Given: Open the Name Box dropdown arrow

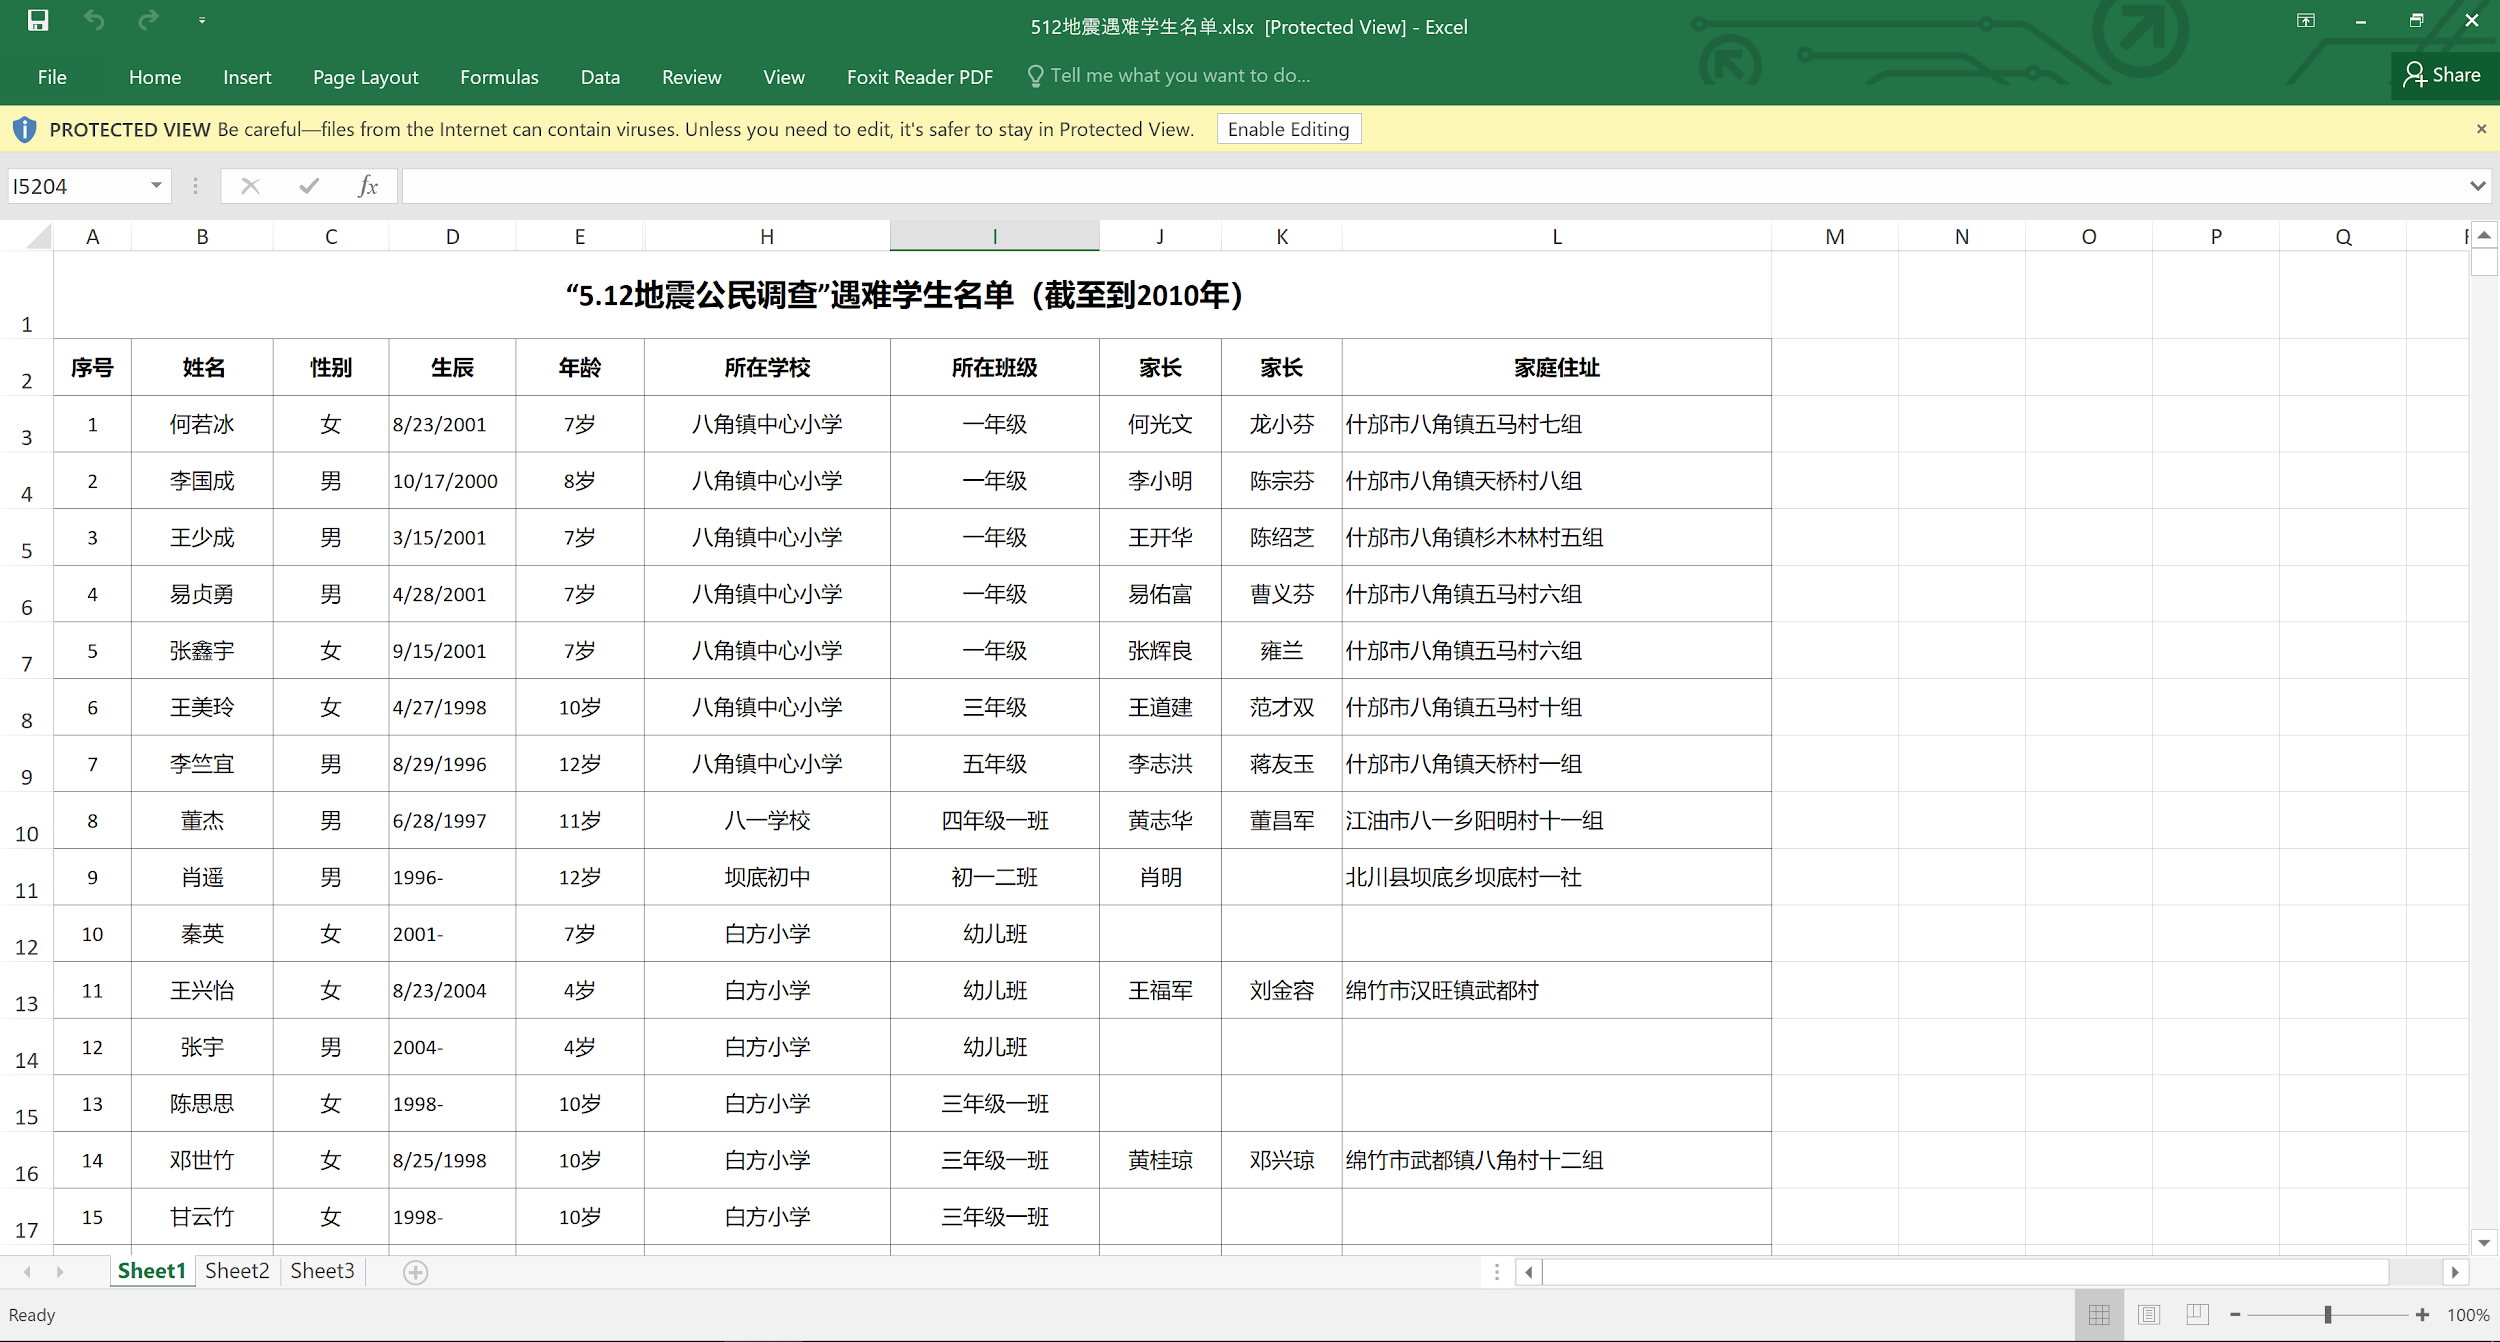Looking at the screenshot, I should 156,186.
